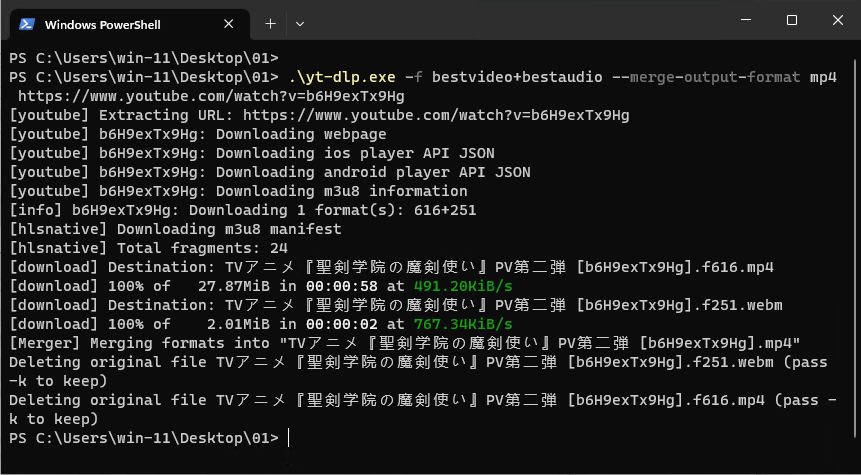The height and width of the screenshot is (475, 861).
Task: Click the green 491.20KiB/s speed value
Action: tap(463, 286)
